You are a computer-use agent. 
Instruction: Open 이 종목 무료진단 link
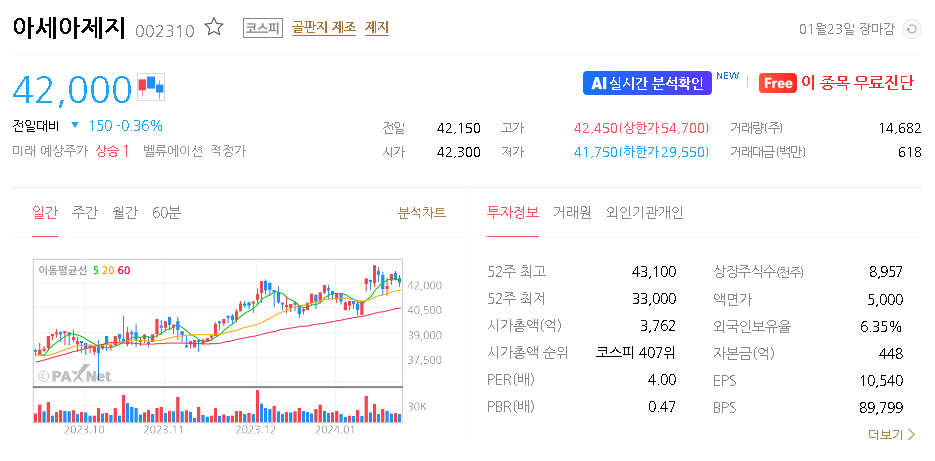point(857,83)
